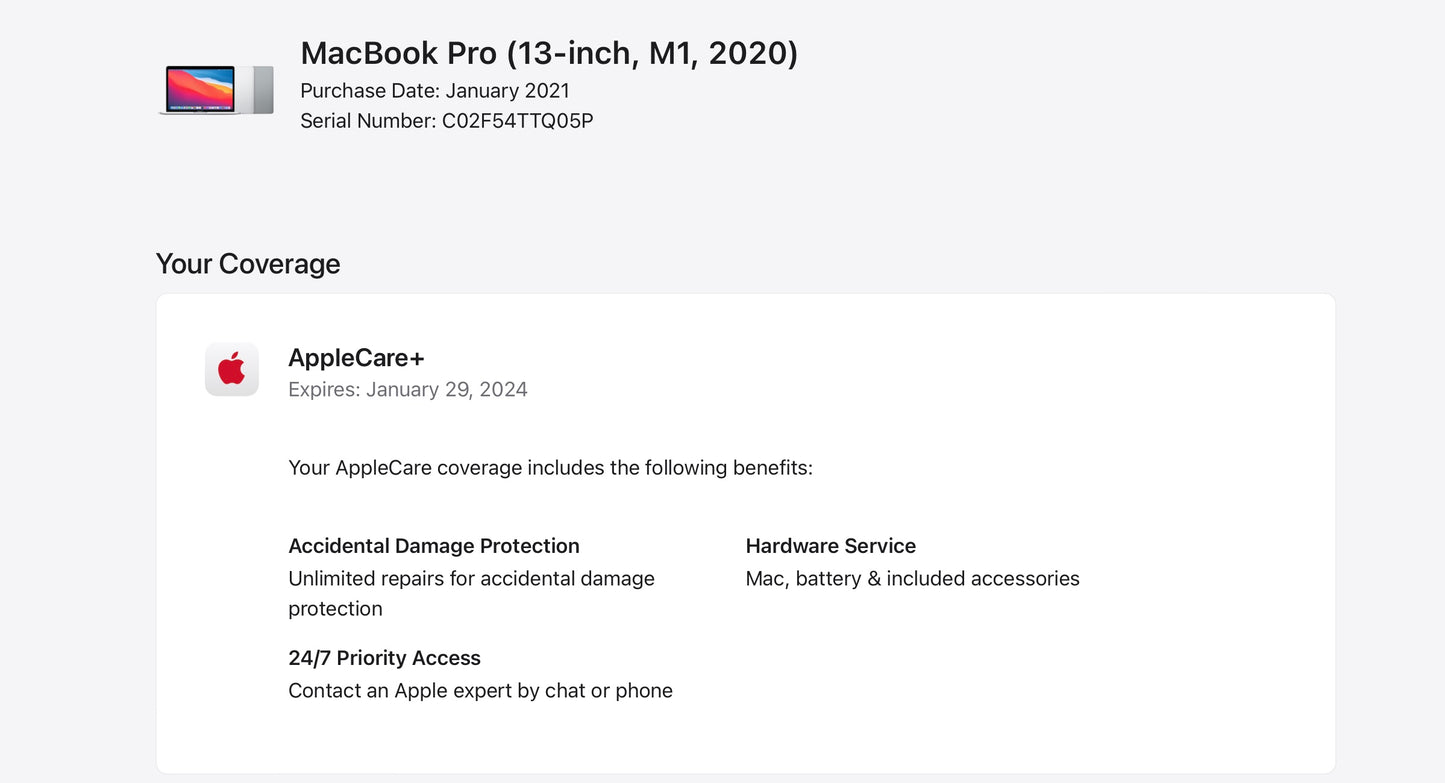The image size is (1445, 783).
Task: Click the 'MacBook Pro' product name text
Action: [398, 53]
